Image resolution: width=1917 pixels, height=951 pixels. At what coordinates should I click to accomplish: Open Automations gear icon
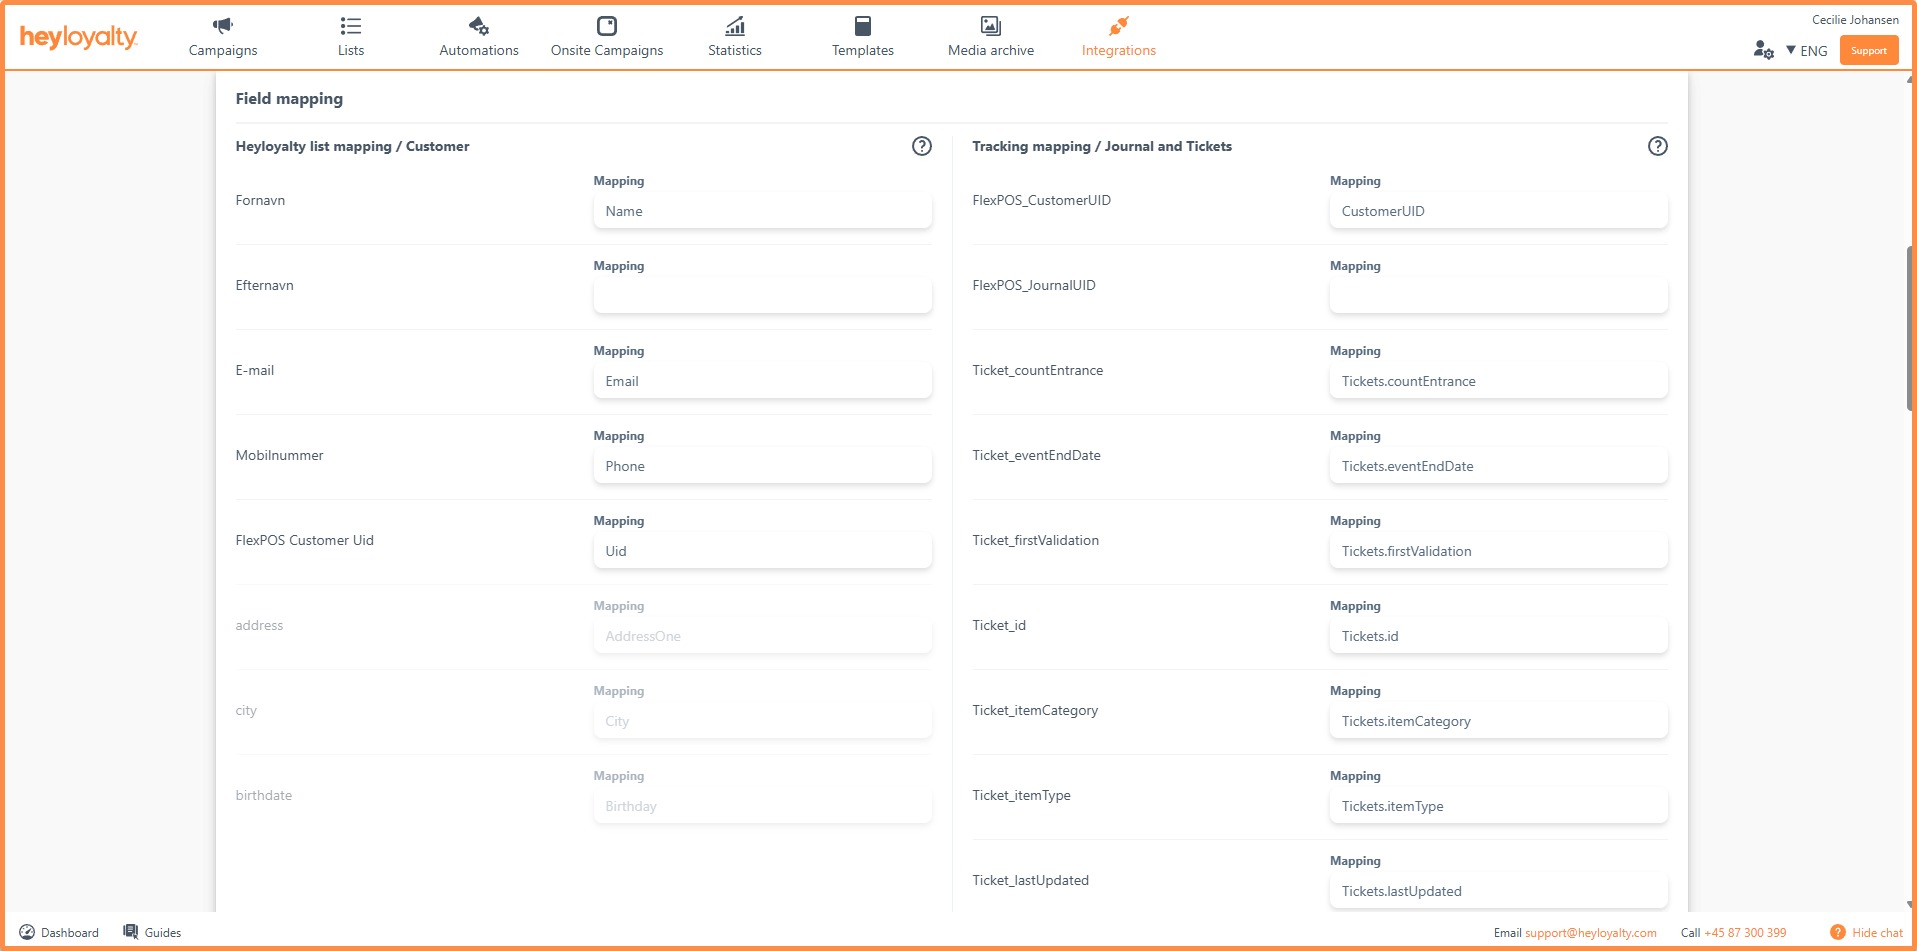478,26
